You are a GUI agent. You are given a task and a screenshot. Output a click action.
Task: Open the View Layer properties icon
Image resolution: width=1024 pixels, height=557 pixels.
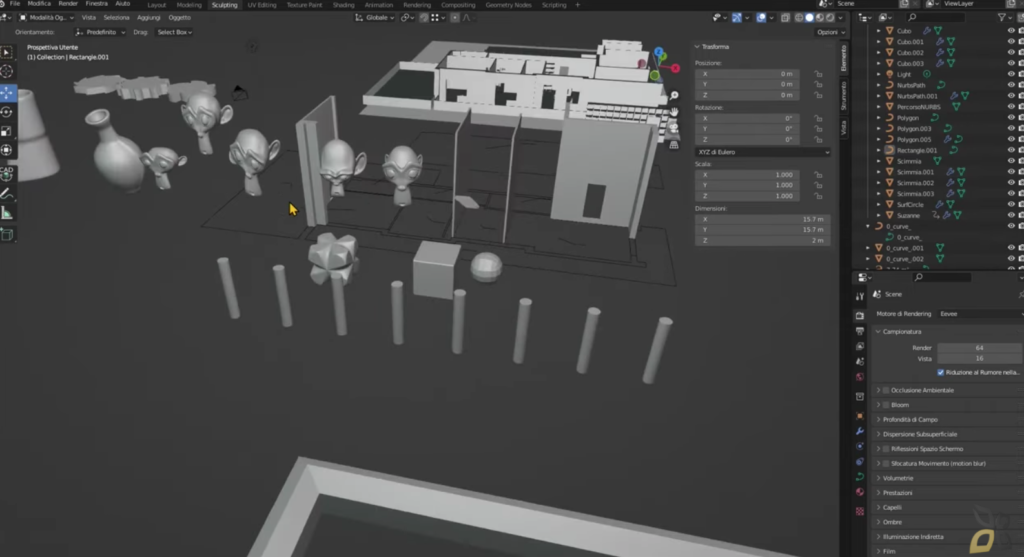click(859, 346)
